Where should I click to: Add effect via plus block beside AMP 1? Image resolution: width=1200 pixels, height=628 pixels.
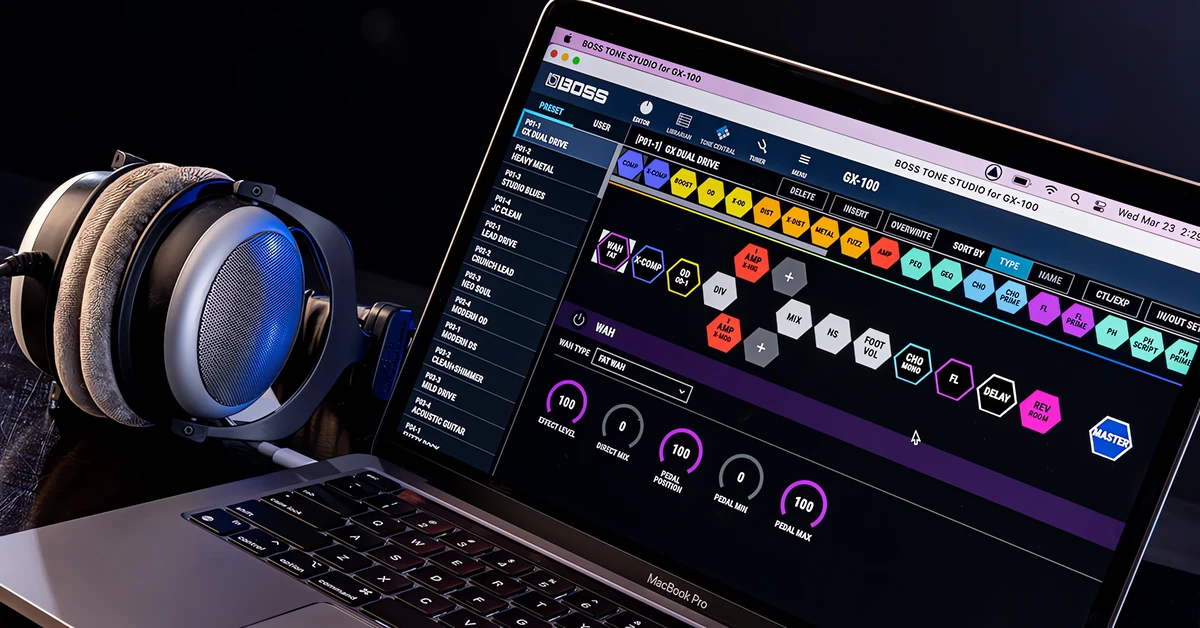pyautogui.click(x=789, y=276)
